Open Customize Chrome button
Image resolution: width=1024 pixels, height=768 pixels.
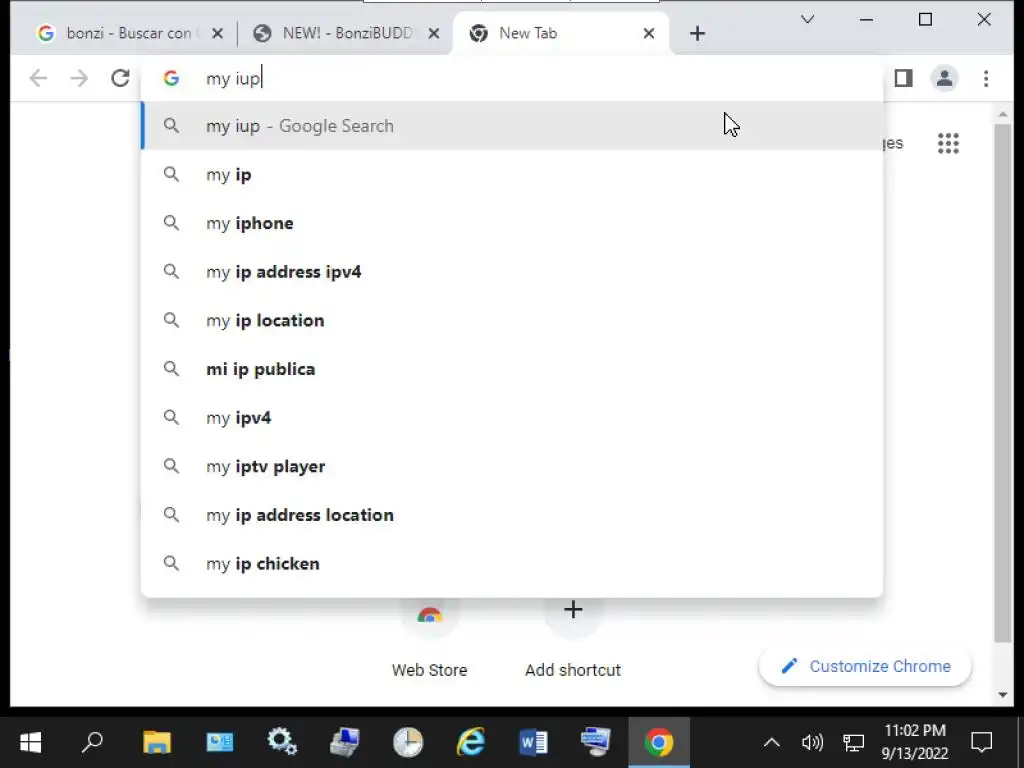[865, 666]
